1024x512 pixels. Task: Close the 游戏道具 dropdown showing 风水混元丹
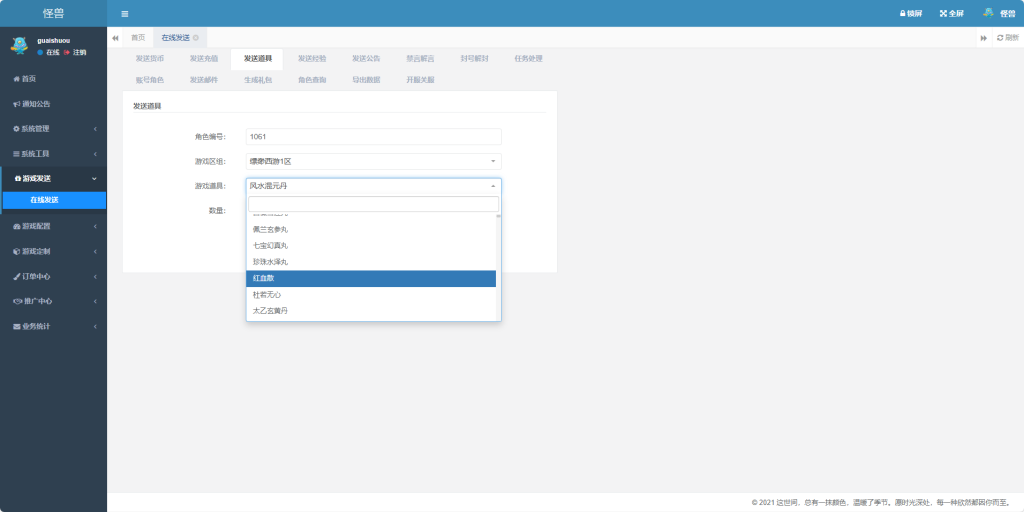pyautogui.click(x=374, y=186)
